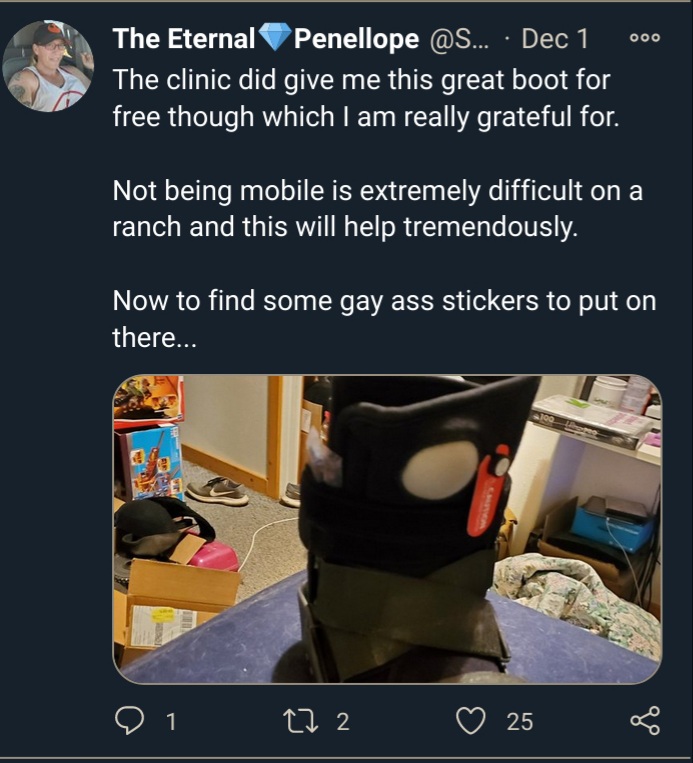Viewport: 693px width, 763px height.
Task: Open the share icon for this tweet
Action: point(645,721)
